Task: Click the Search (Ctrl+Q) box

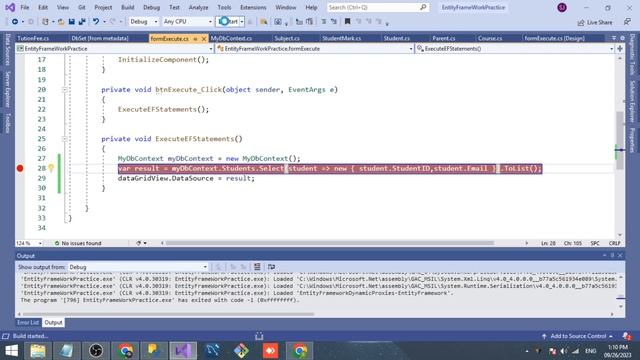Action: click(x=378, y=7)
